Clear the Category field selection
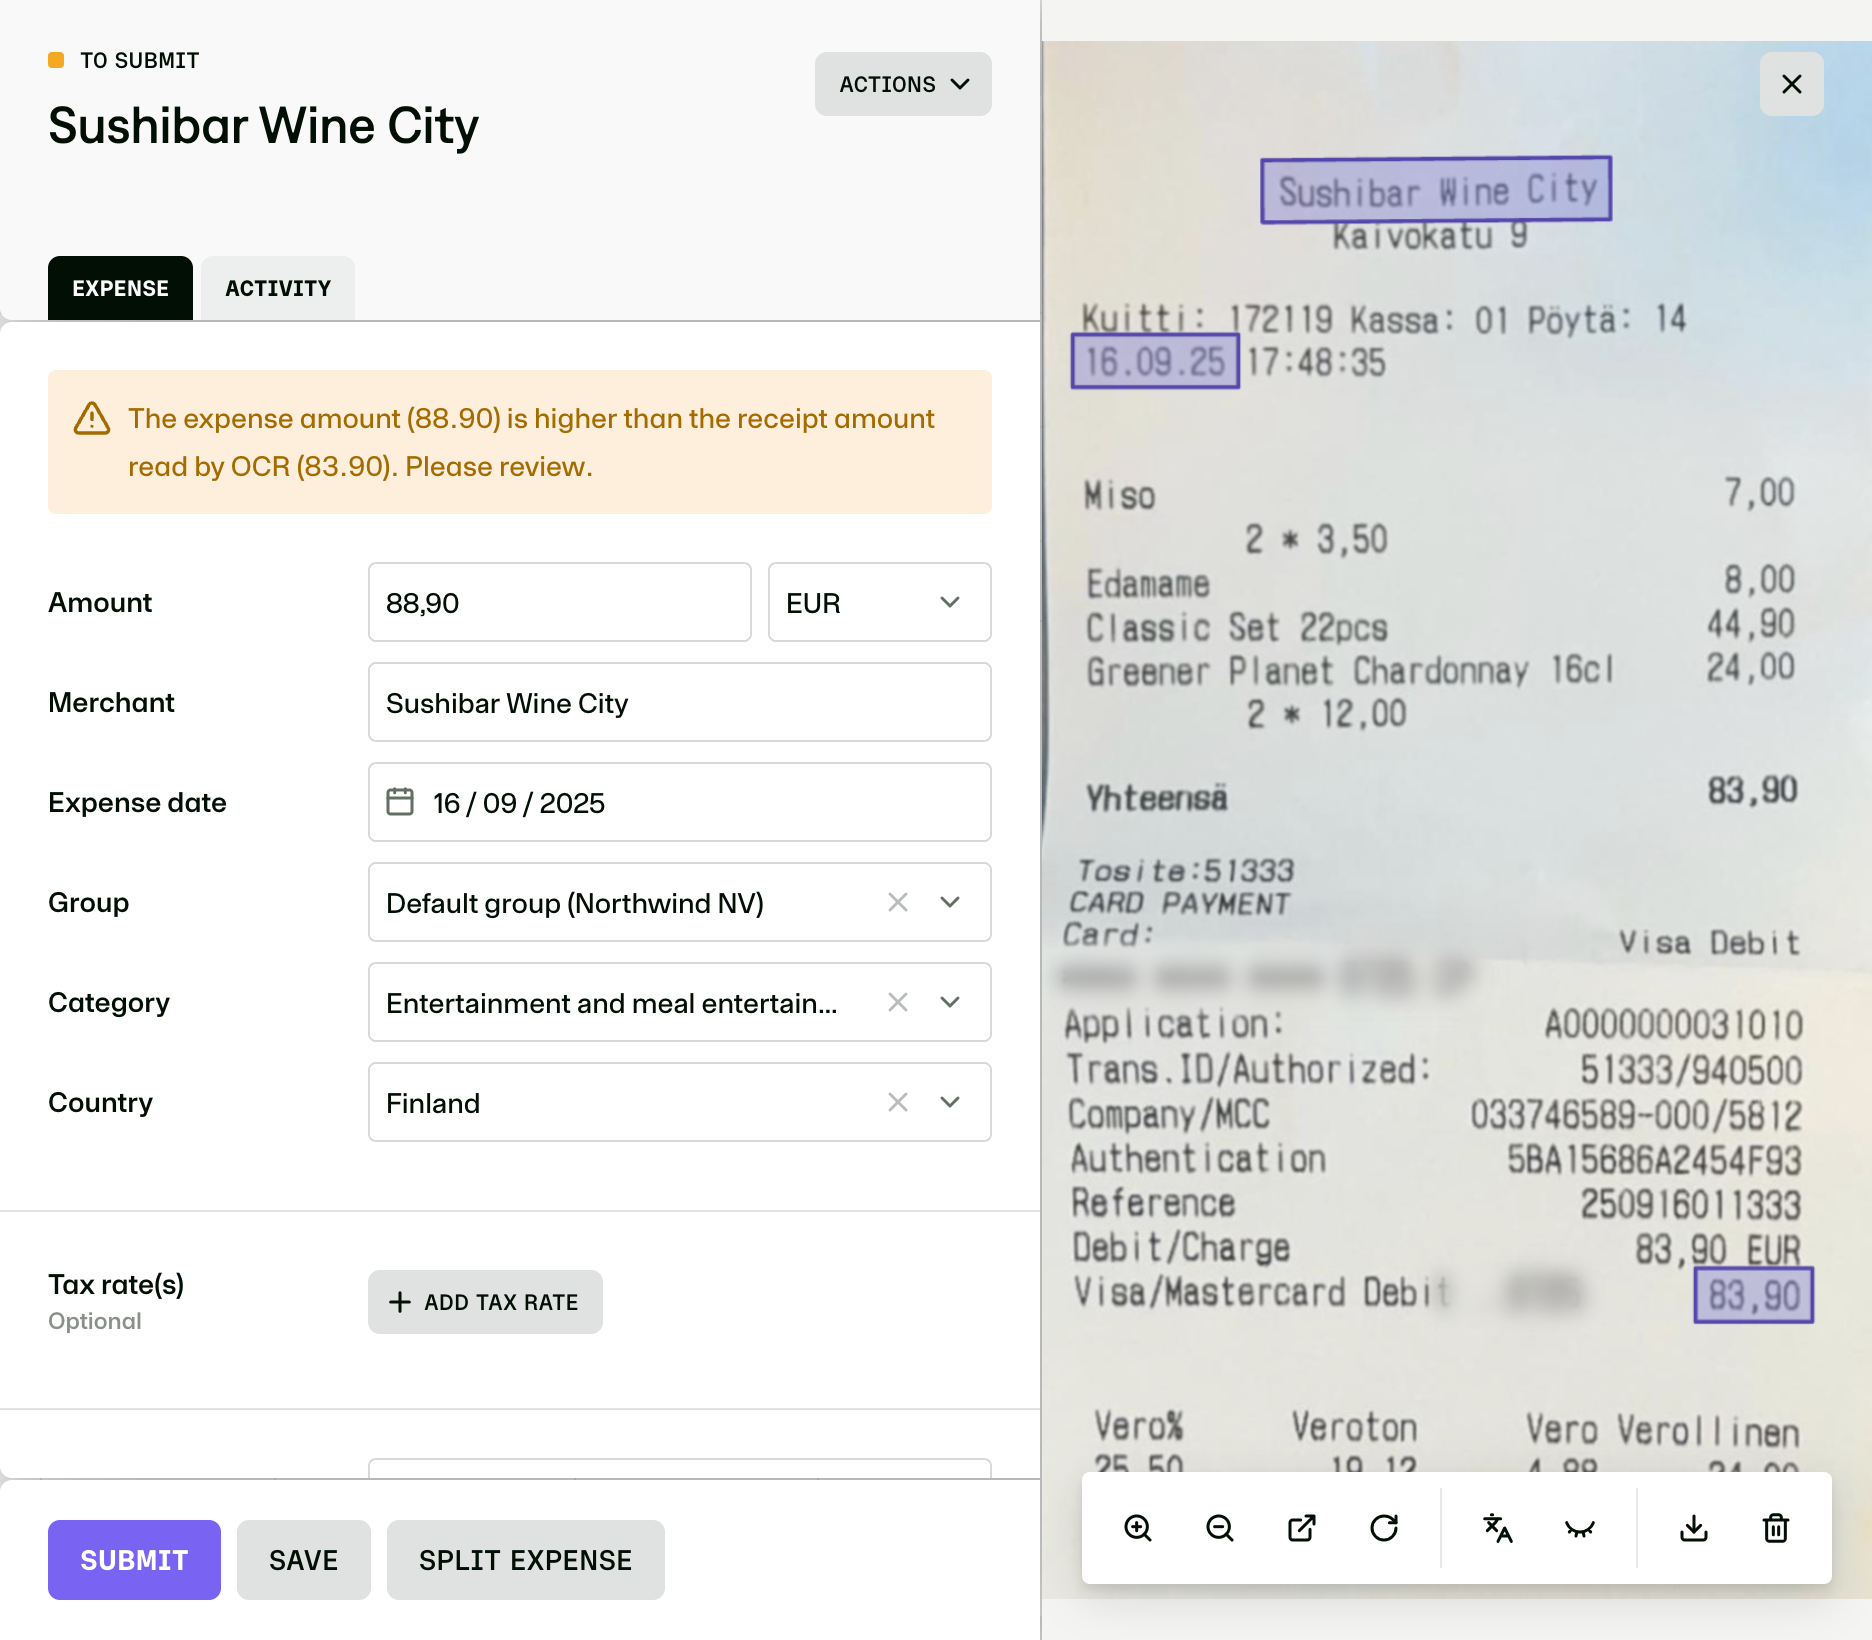 coord(898,1002)
